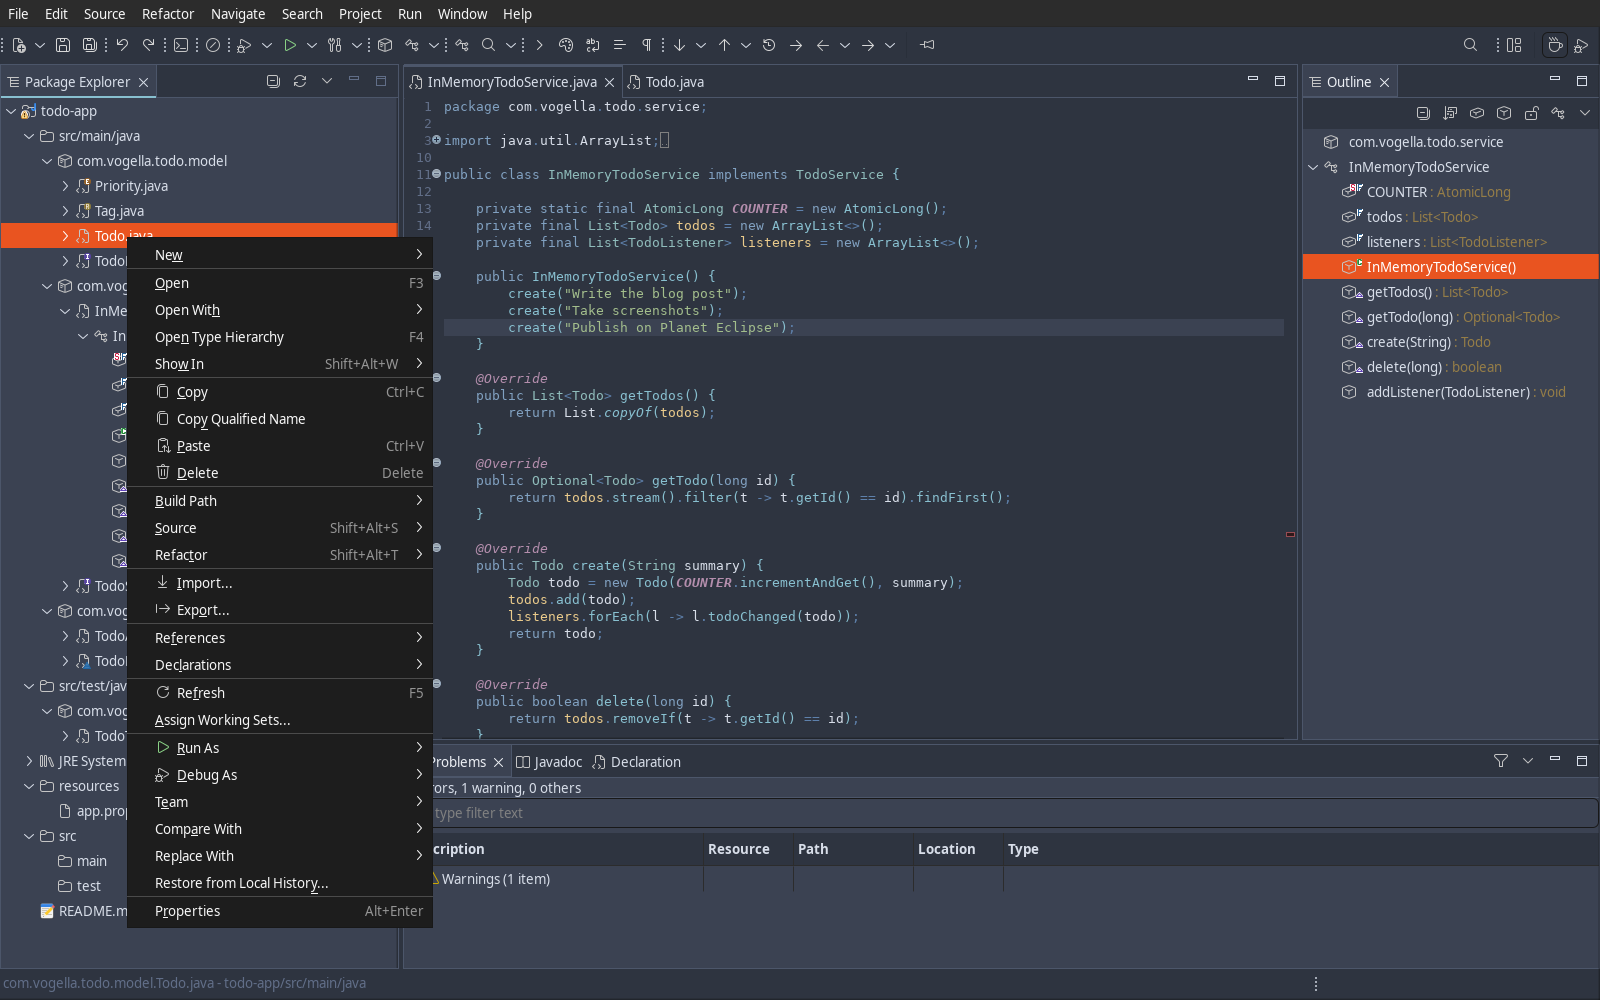Select getTodos() in the Outline view
This screenshot has width=1600, height=1000.
pos(1451,292)
